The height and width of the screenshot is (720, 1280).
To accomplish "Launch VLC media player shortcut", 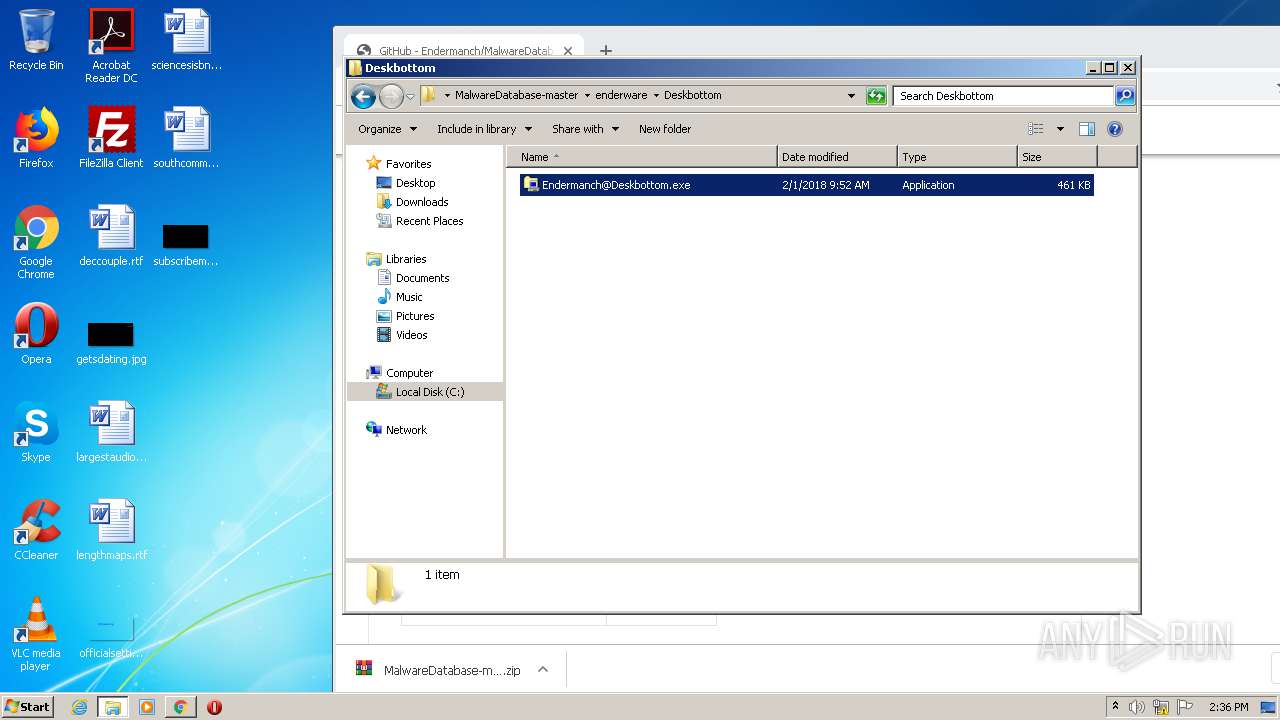I will tap(36, 634).
